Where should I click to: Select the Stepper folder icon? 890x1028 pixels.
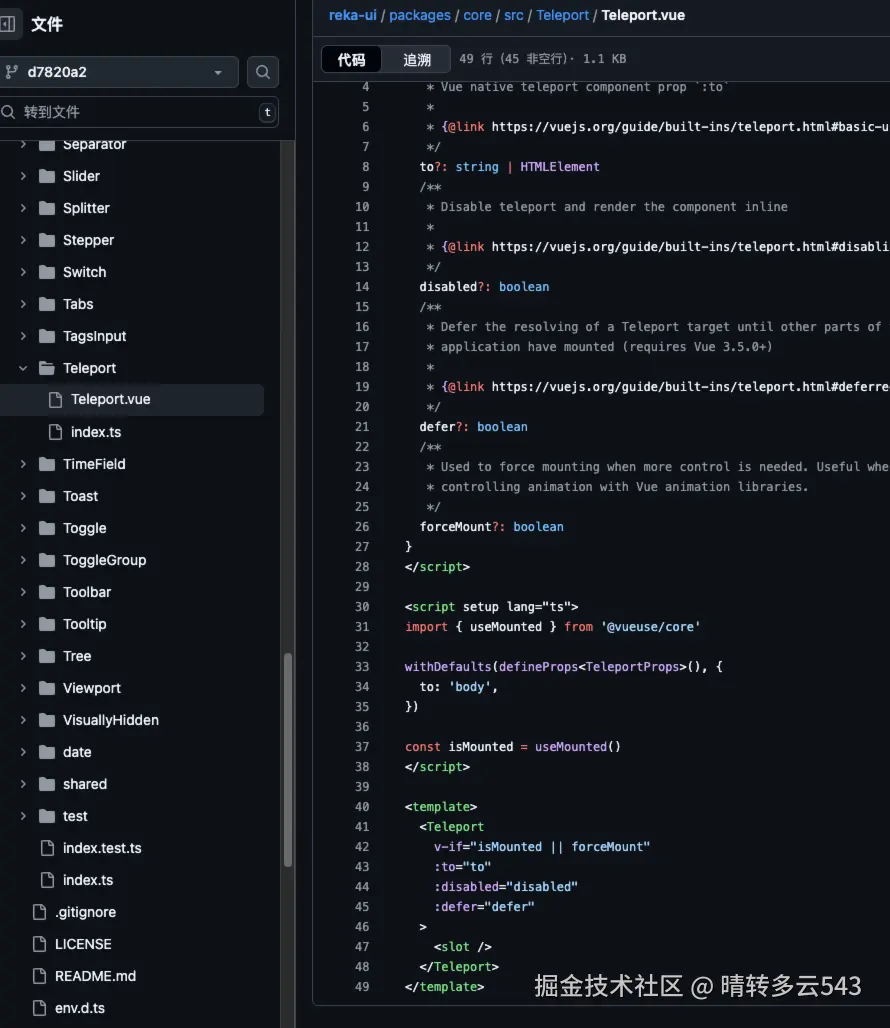pos(47,240)
